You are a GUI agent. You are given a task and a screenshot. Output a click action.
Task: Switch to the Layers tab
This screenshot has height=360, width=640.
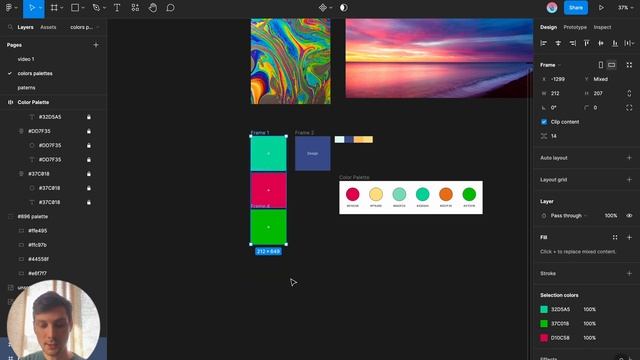(25, 27)
